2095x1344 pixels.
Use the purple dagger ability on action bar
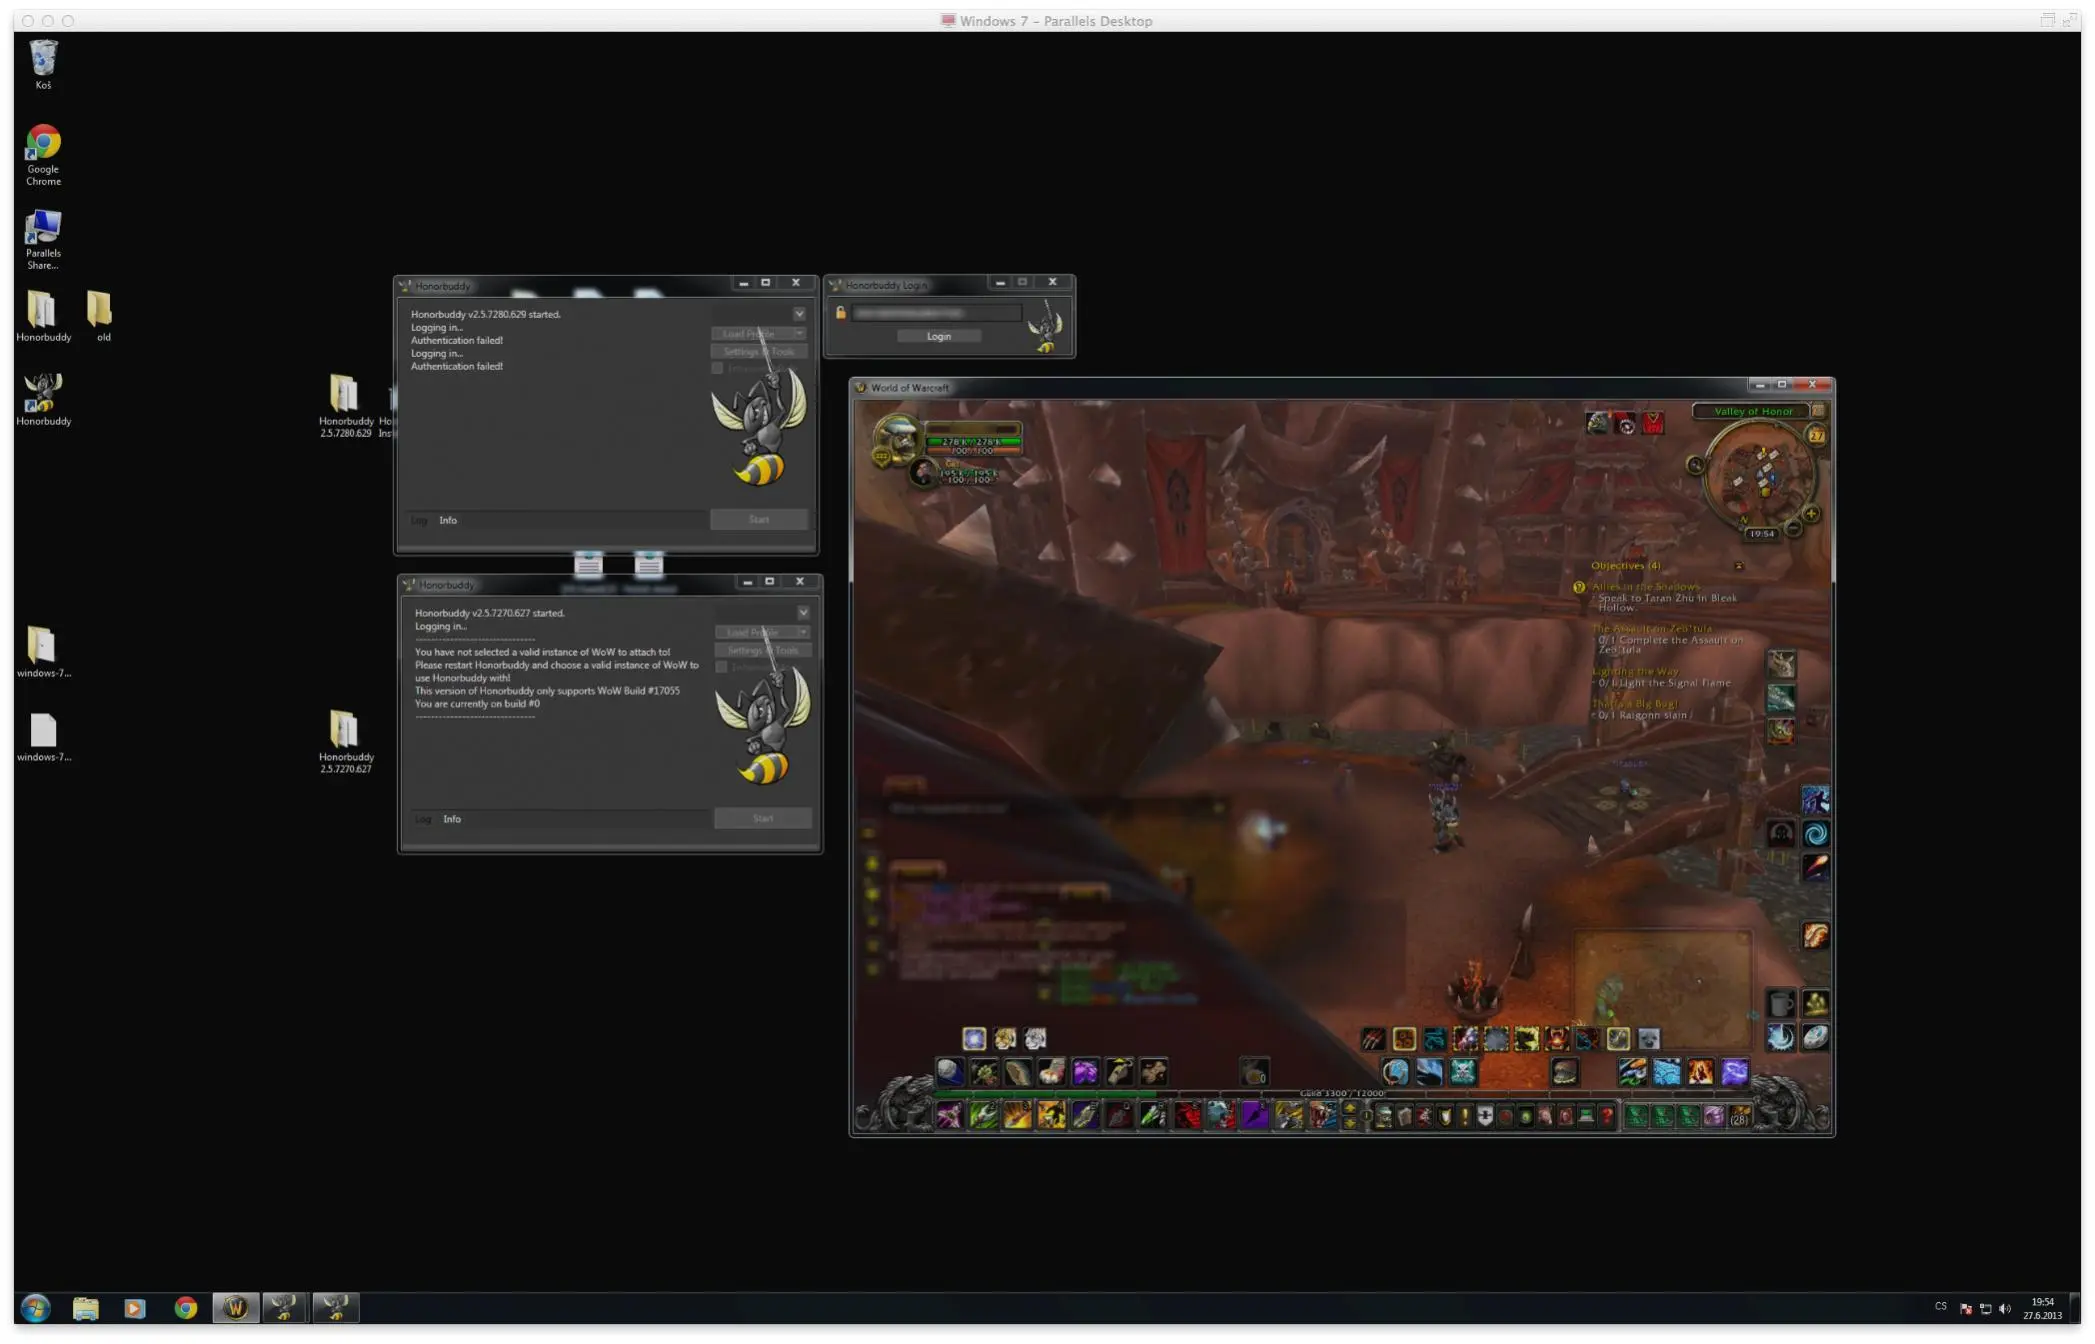[1254, 1116]
